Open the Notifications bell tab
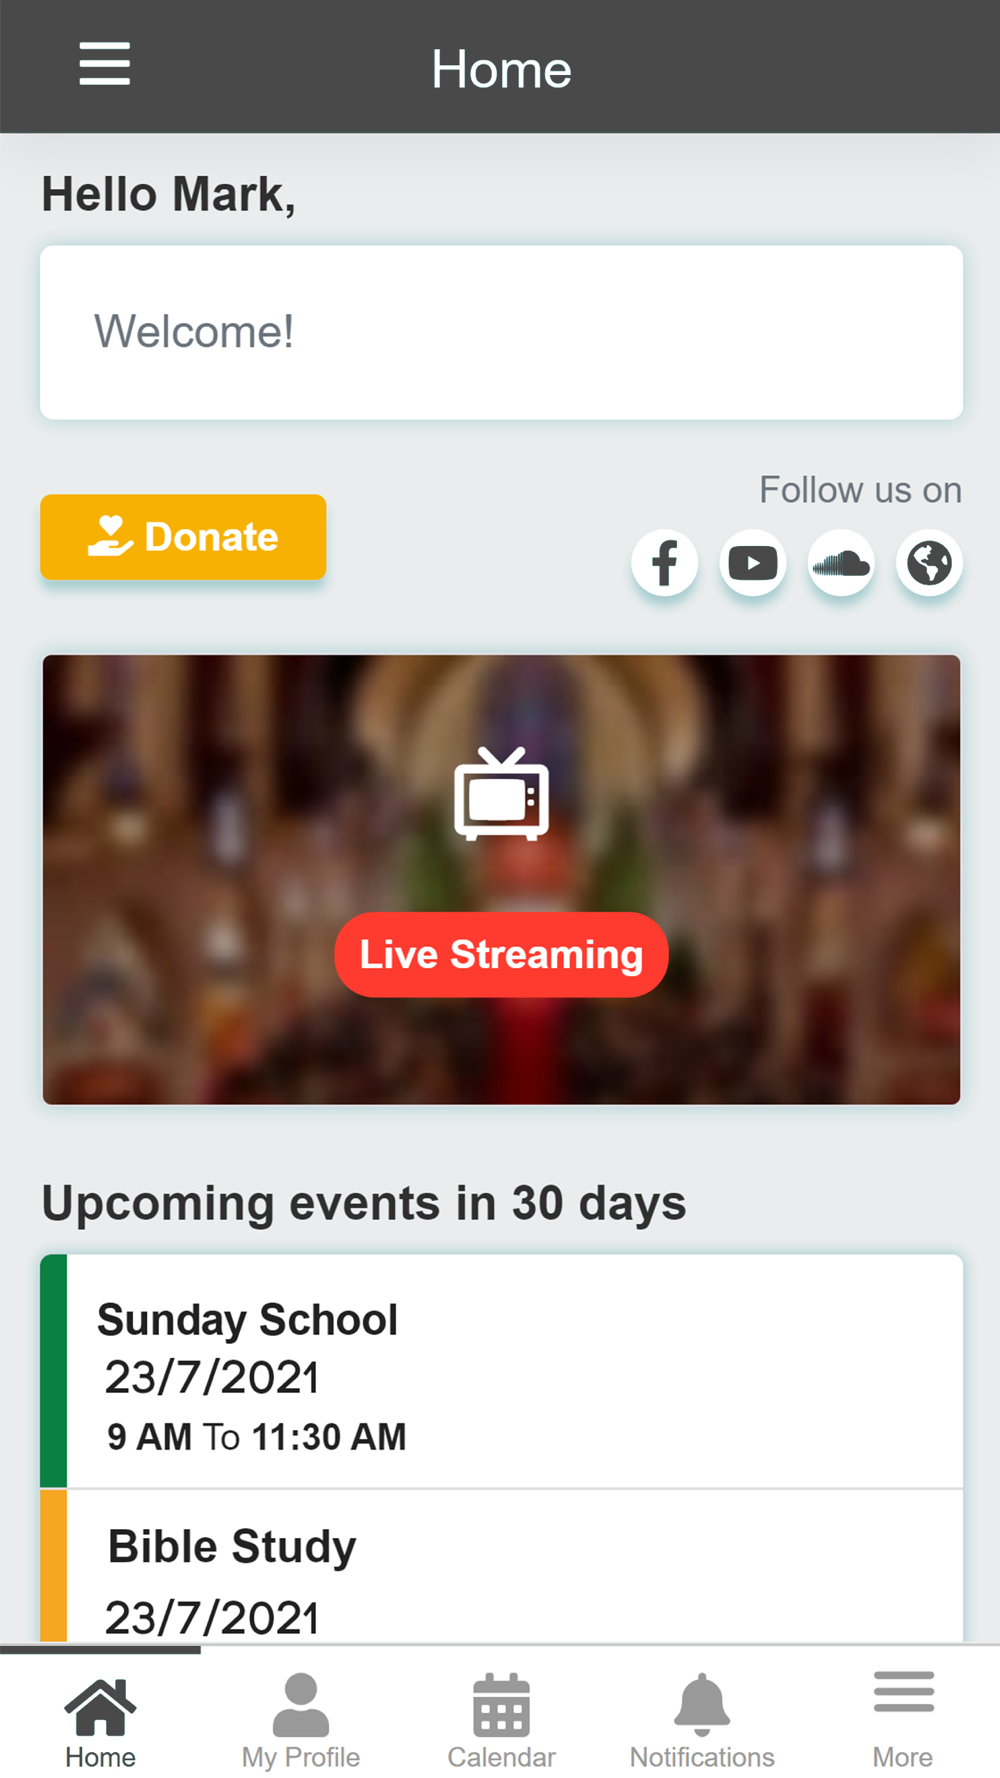Image resolution: width=1000 pixels, height=1778 pixels. (702, 1720)
